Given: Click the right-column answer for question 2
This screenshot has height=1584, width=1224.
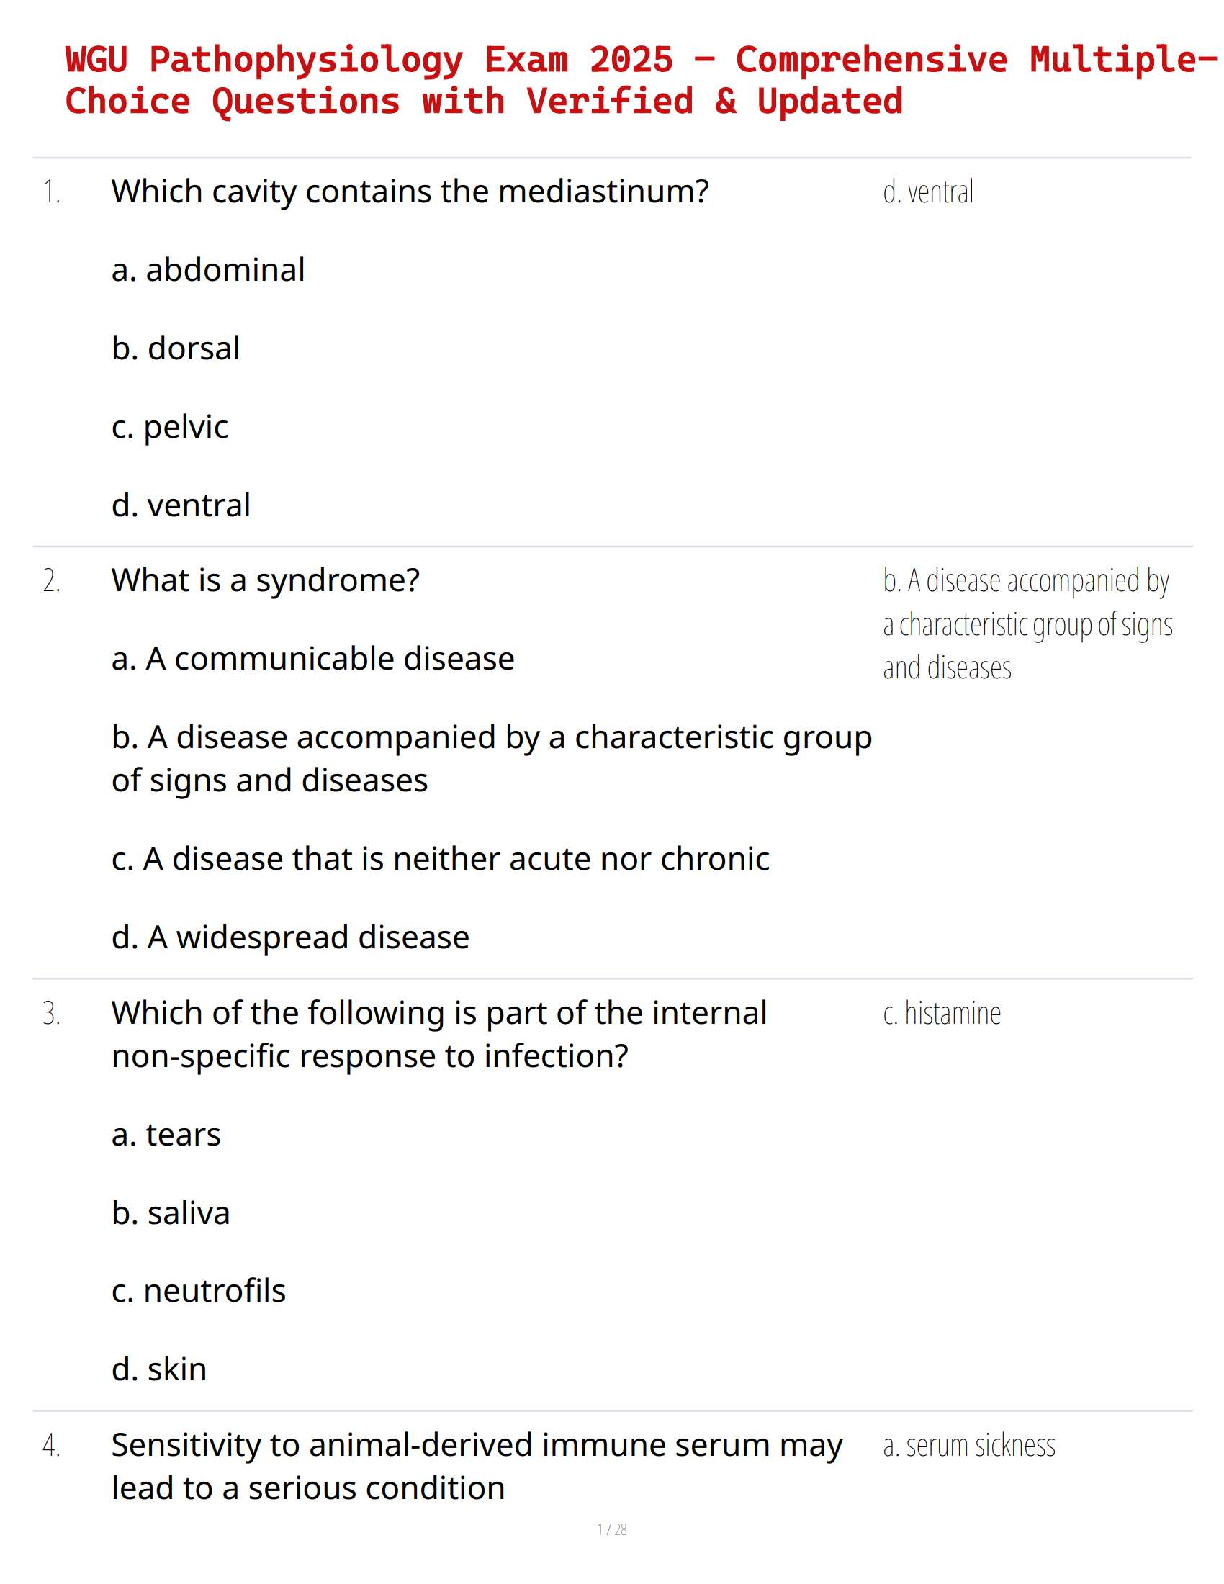Looking at the screenshot, I should click(x=1027, y=624).
